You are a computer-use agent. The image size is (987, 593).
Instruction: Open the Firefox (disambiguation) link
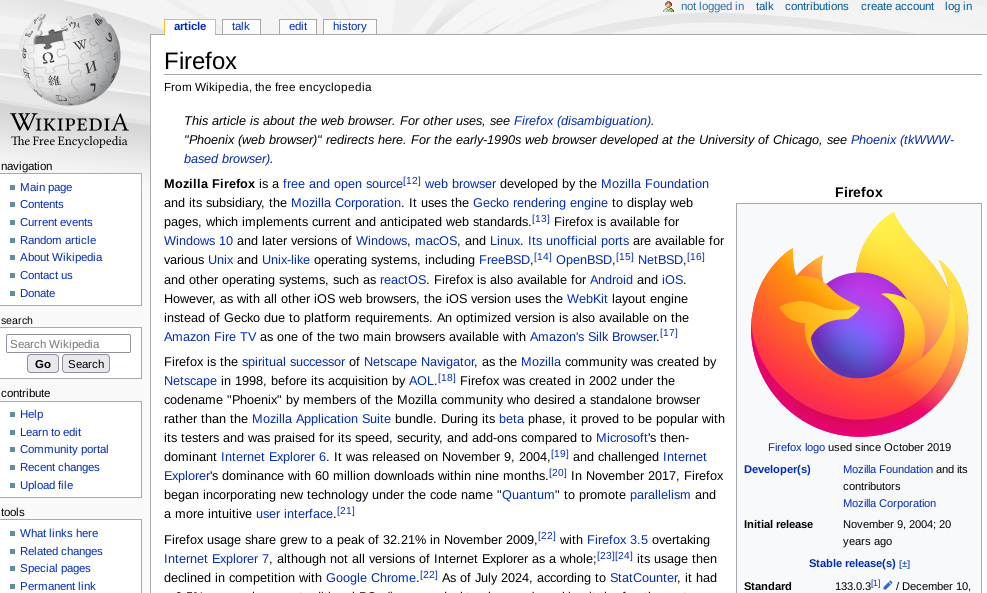[582, 121]
